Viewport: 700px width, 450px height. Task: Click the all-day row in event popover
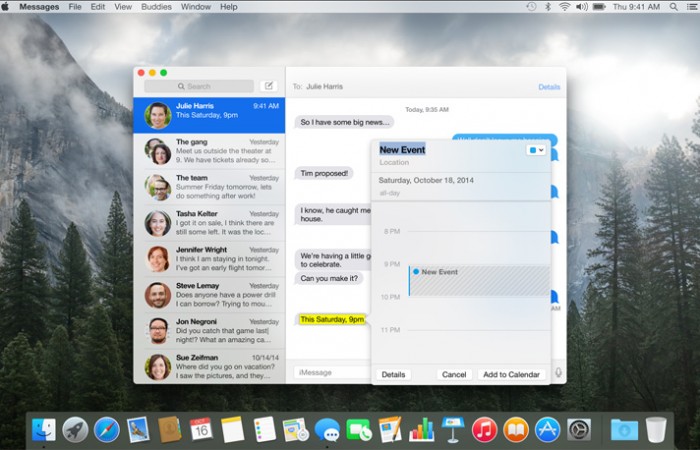coord(460,193)
